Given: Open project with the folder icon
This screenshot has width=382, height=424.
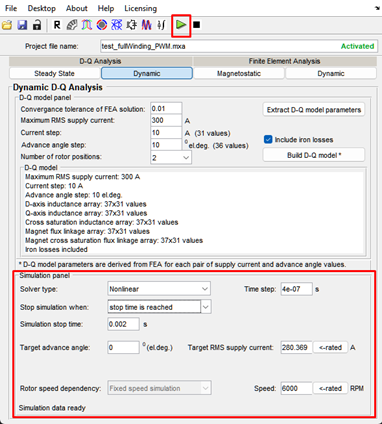Looking at the screenshot, I should [x=7, y=25].
